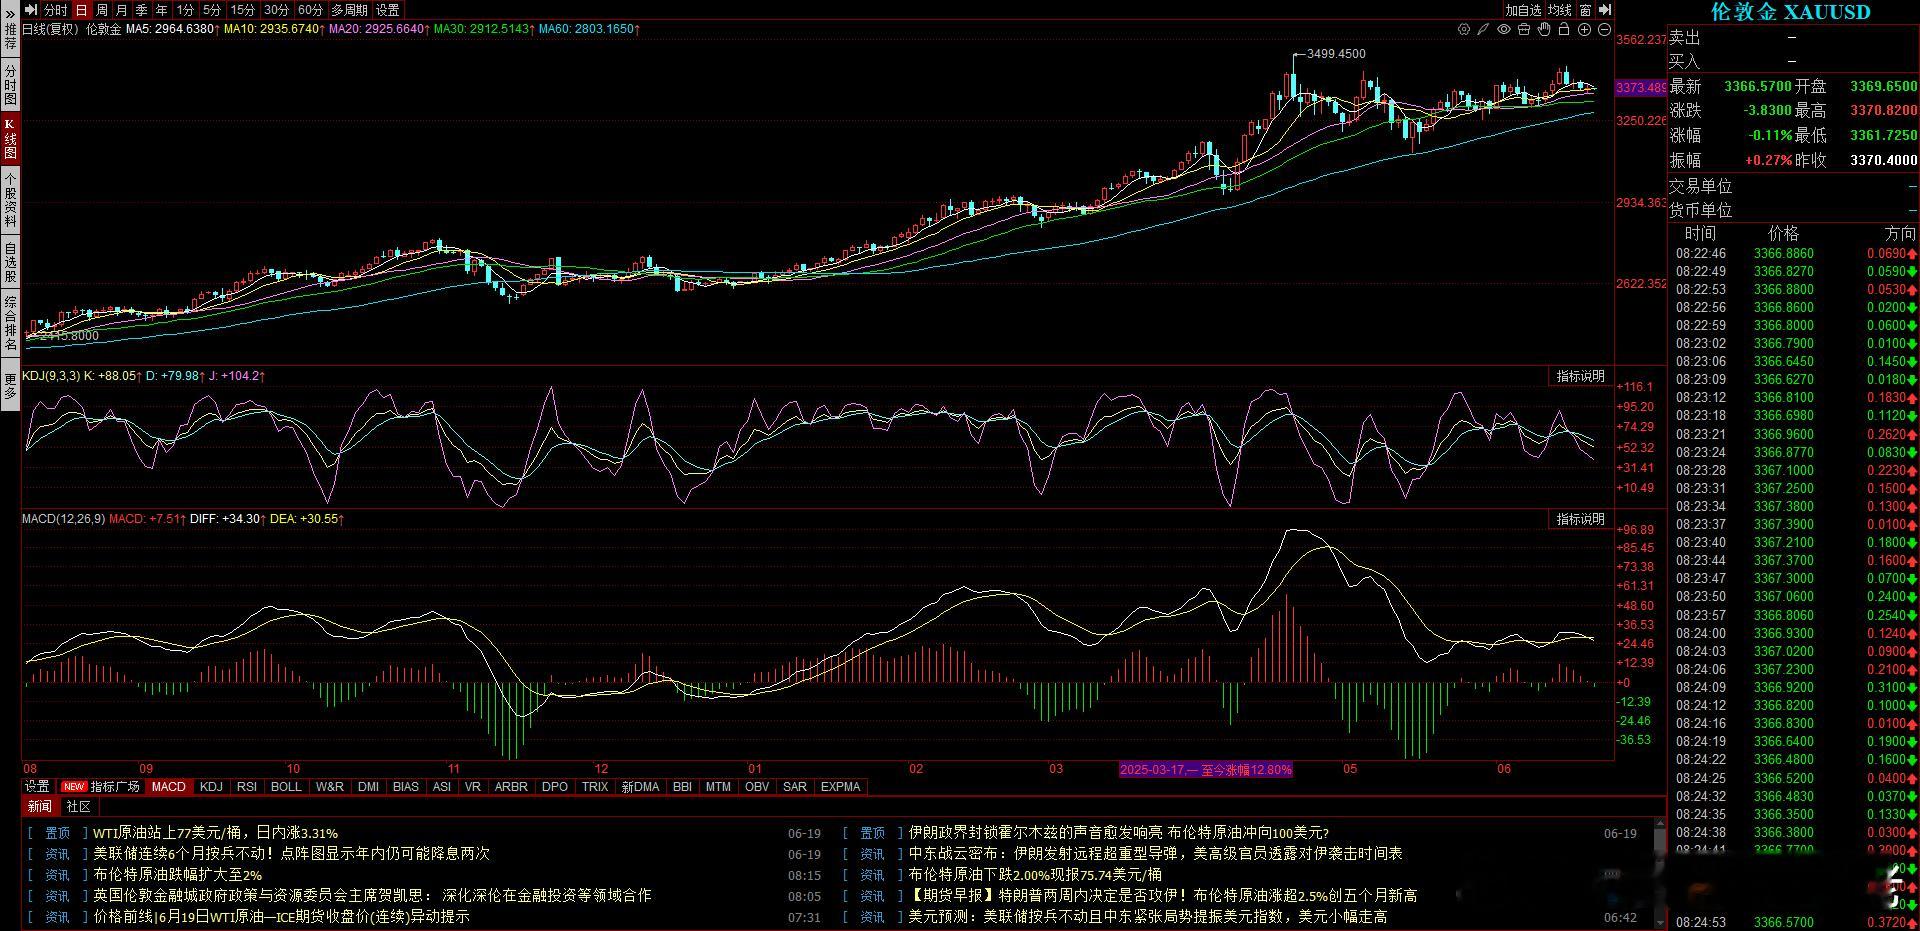Viewport: 1920px width, 931px height.
Task: Zoom out chart with minus icon
Action: pos(1604,30)
